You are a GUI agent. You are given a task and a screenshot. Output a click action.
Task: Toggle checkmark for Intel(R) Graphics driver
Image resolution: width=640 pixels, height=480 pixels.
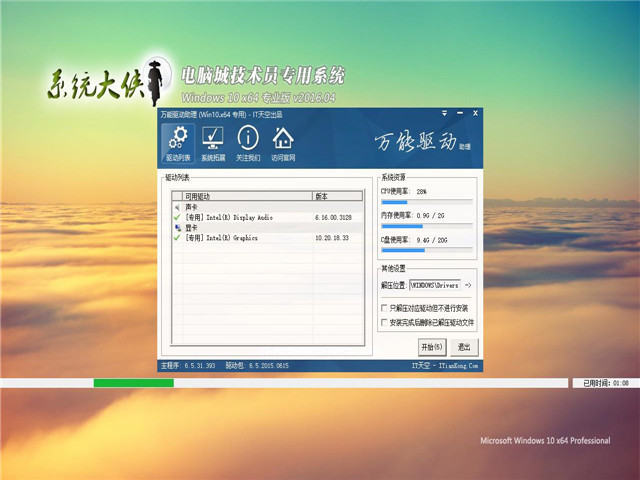177,238
